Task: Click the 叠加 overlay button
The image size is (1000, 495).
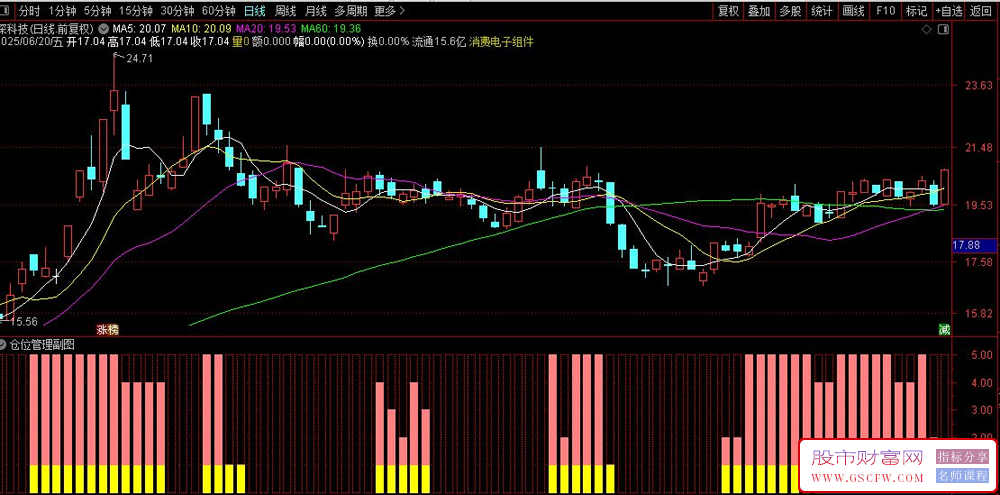Action: pyautogui.click(x=759, y=11)
